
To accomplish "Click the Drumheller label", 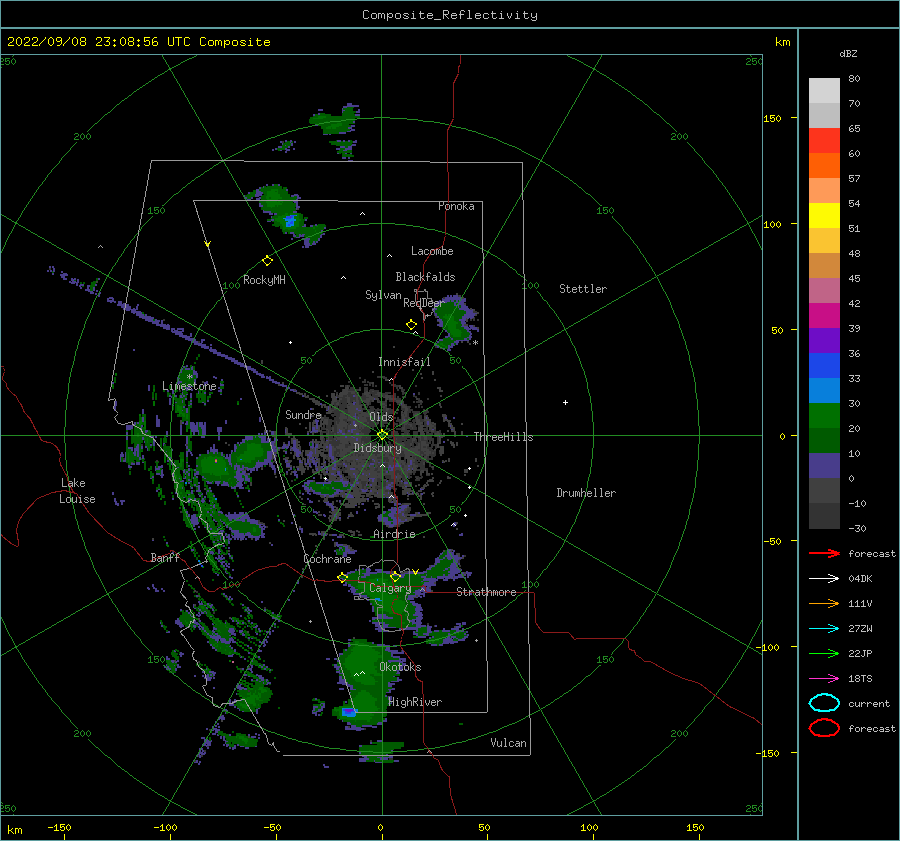I will [586, 493].
